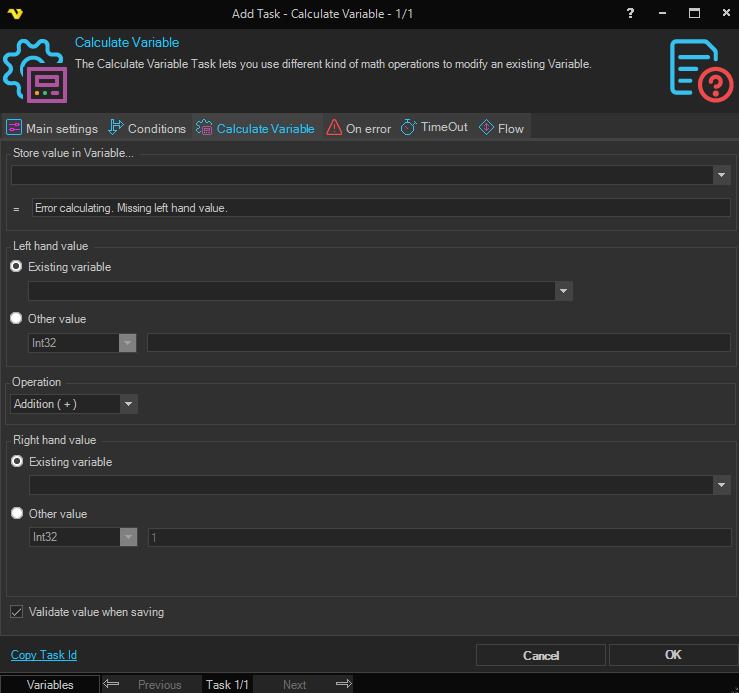The width and height of the screenshot is (739, 693).
Task: Expand the Store value in Variable dropdown
Action: (x=721, y=175)
